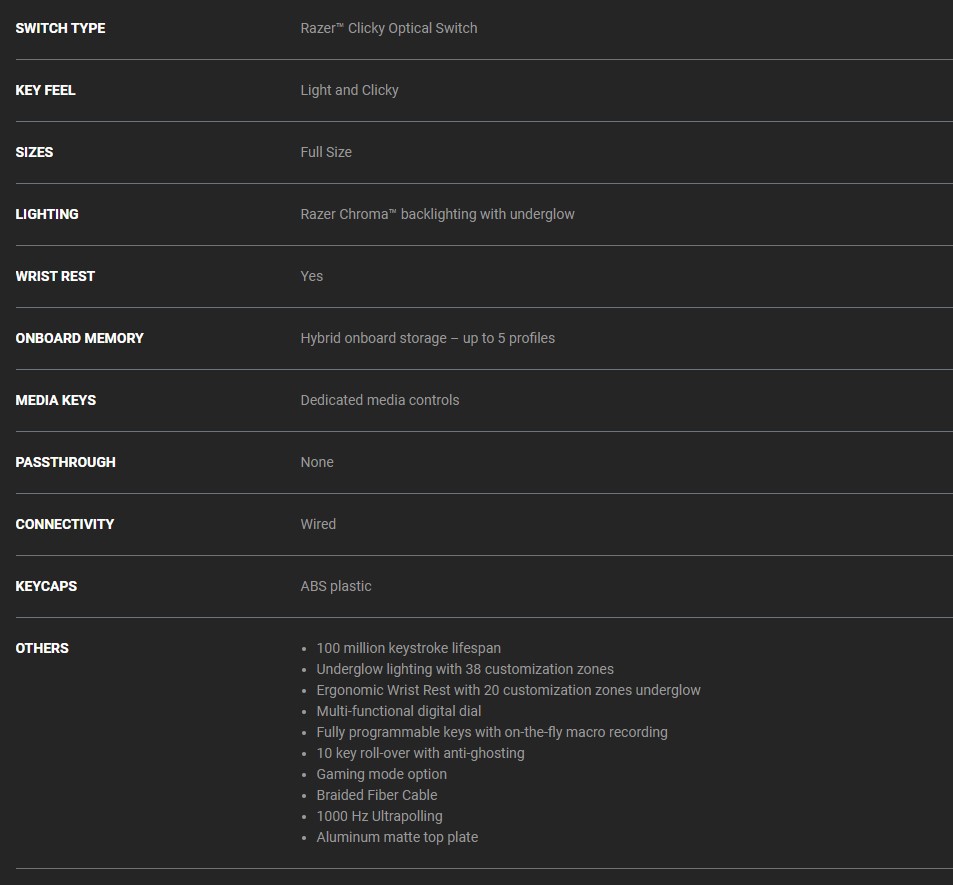Image resolution: width=953 pixels, height=885 pixels.
Task: Click the OTHERS label
Action: (42, 648)
